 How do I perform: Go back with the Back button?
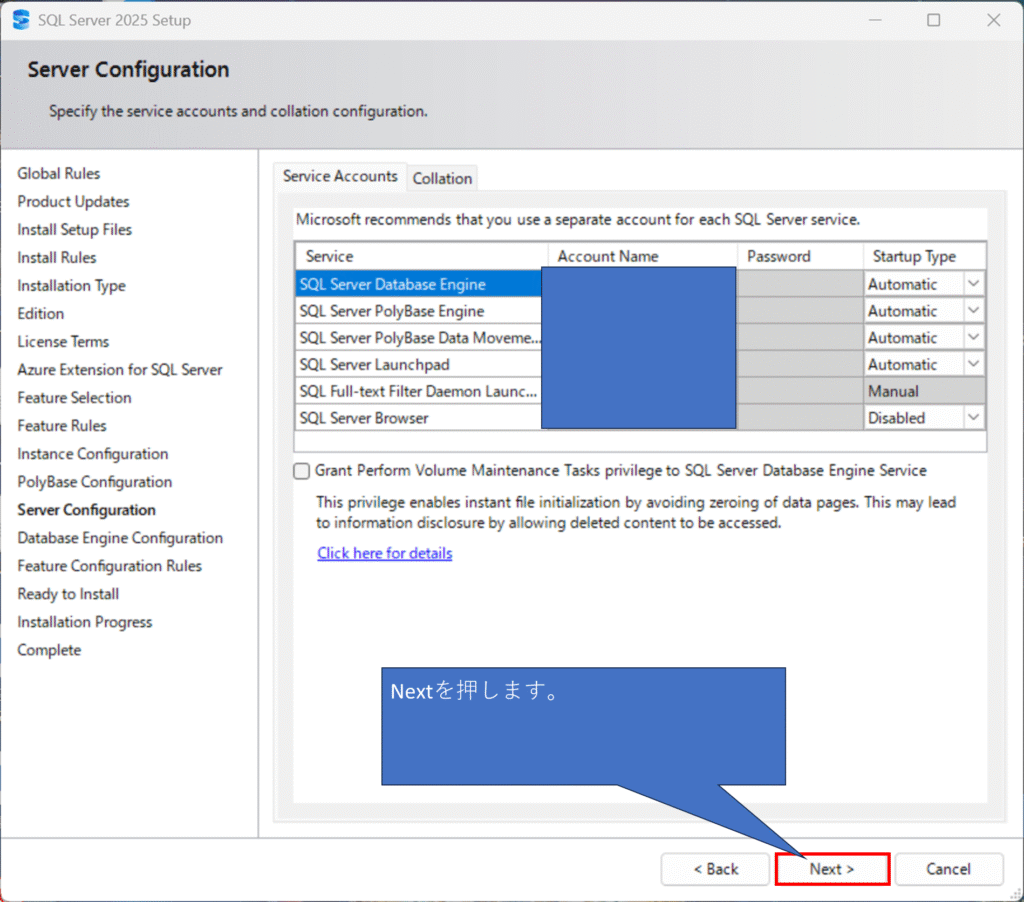tap(715, 869)
